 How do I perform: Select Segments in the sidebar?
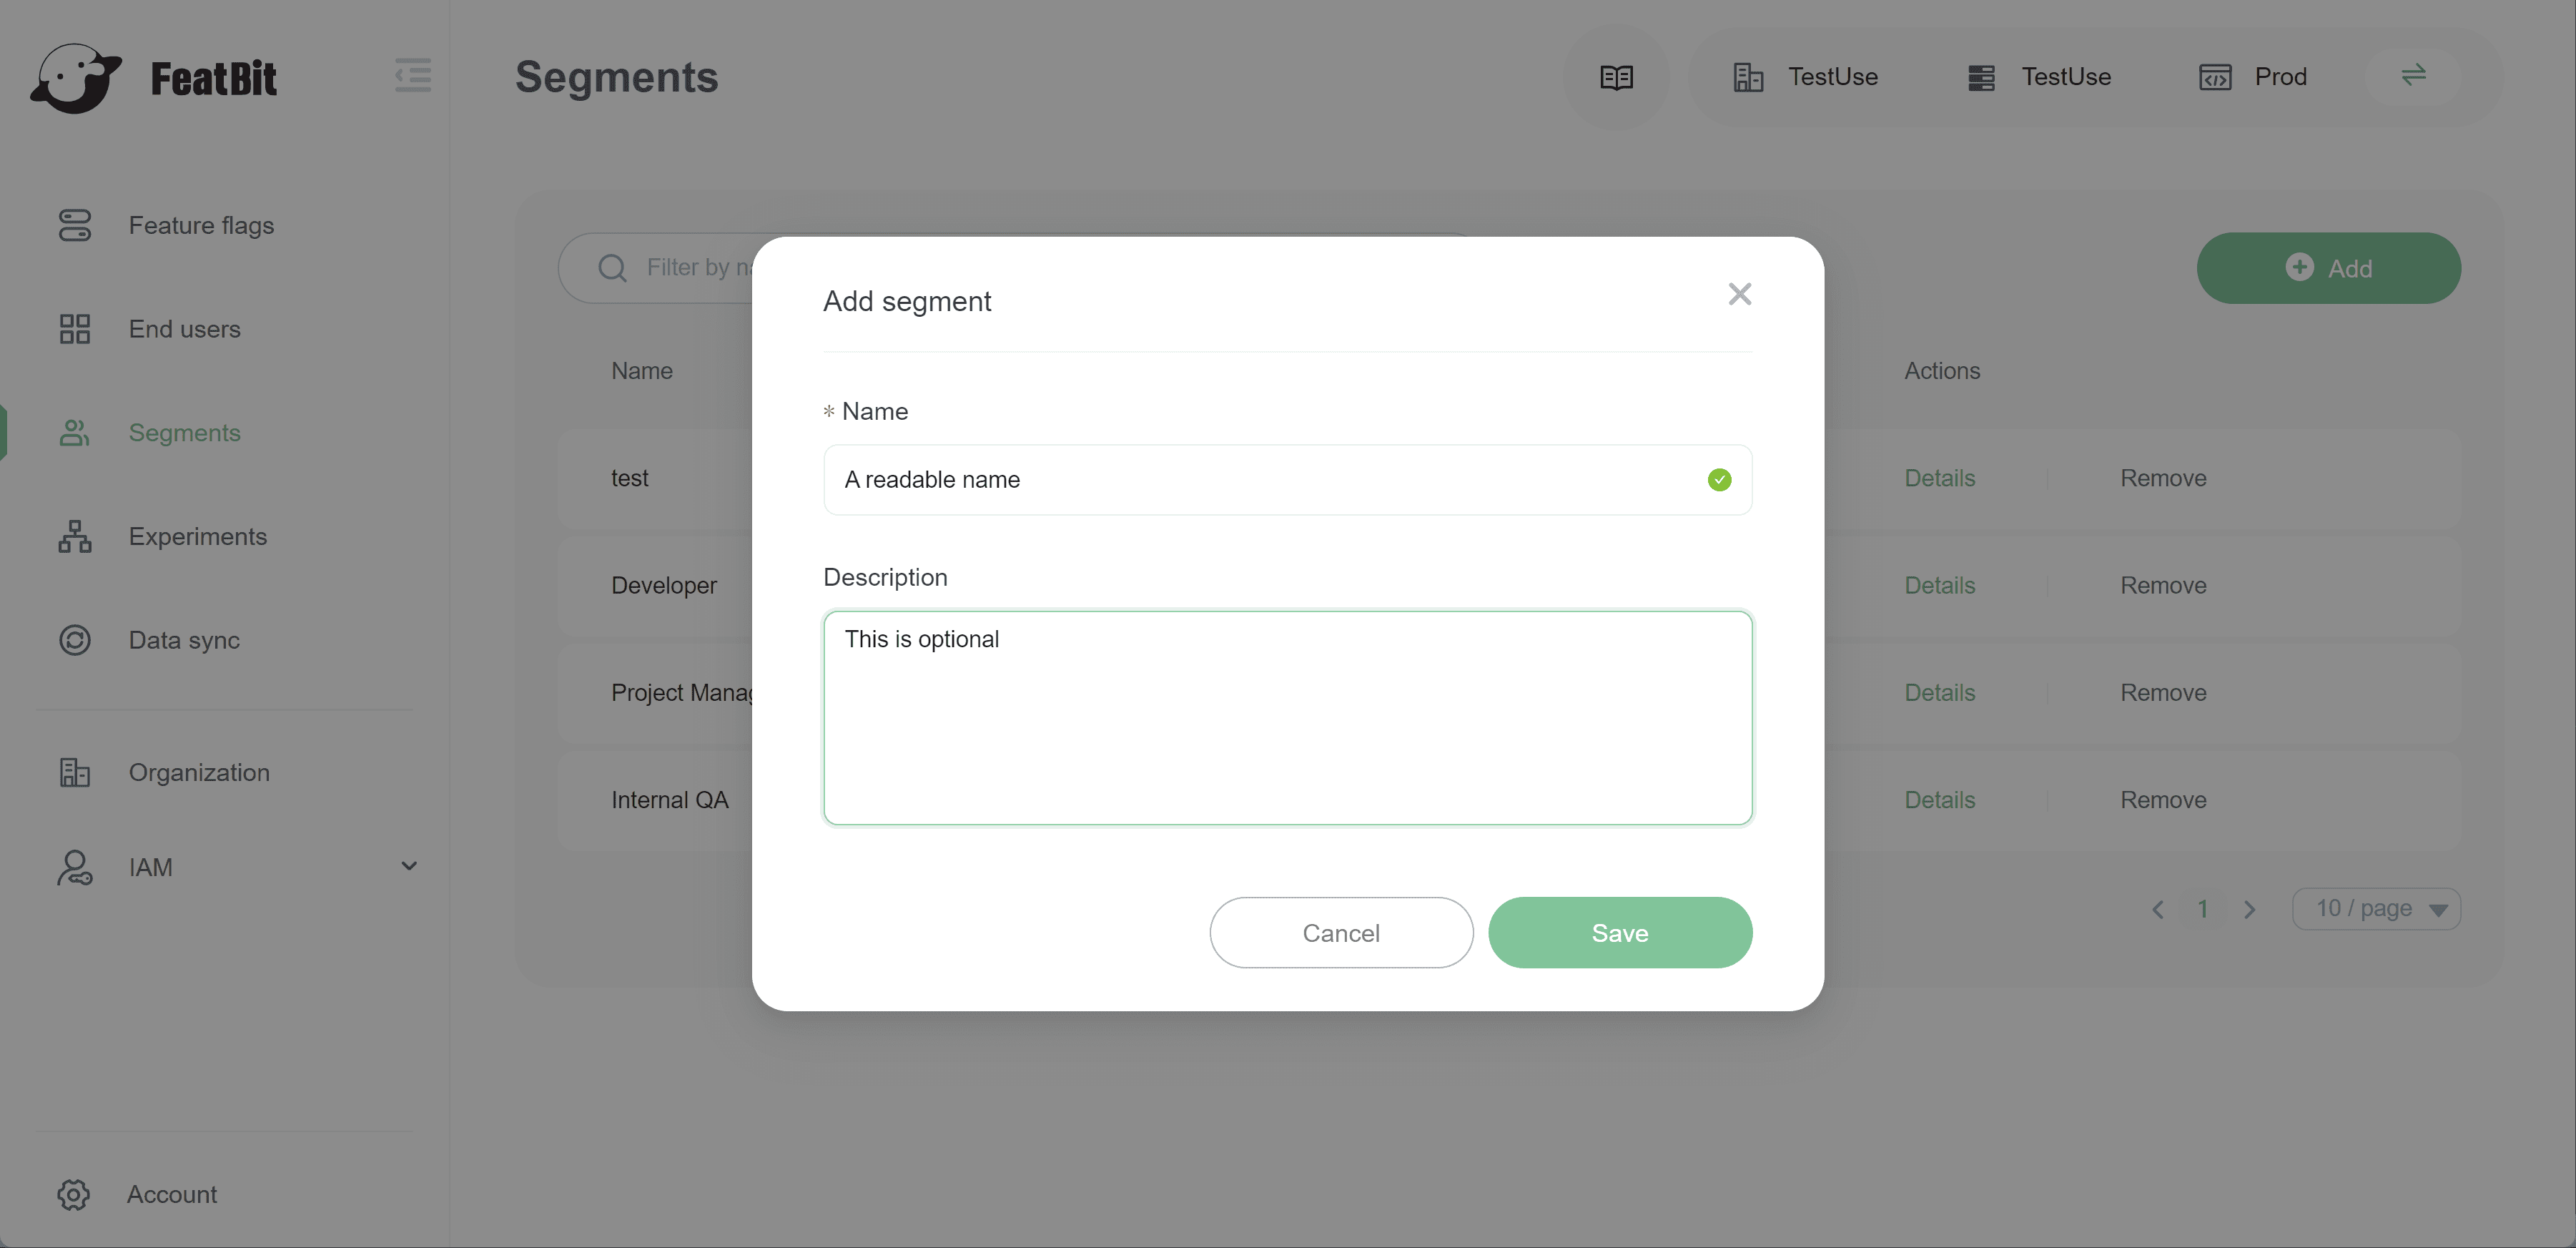point(184,433)
